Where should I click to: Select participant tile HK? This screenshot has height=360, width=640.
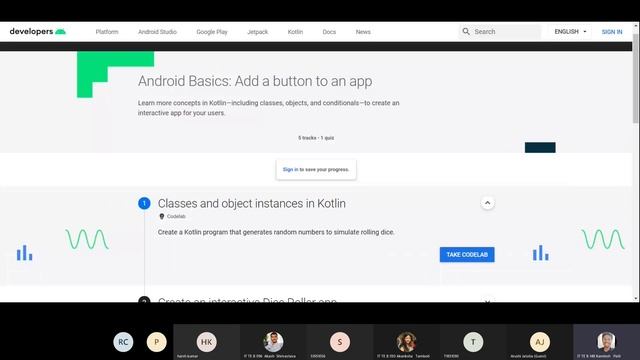point(207,342)
